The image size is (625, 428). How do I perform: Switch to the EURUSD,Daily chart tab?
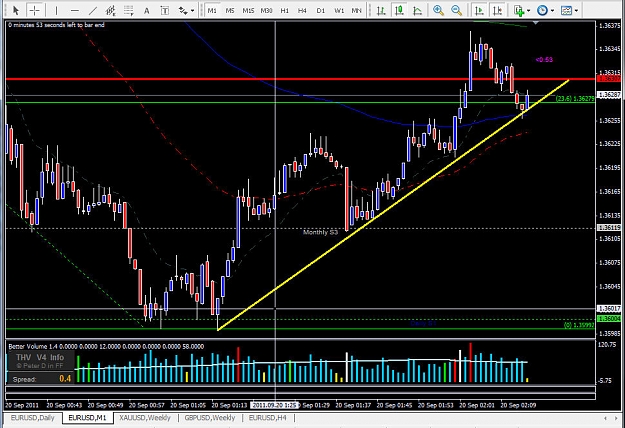point(32,418)
